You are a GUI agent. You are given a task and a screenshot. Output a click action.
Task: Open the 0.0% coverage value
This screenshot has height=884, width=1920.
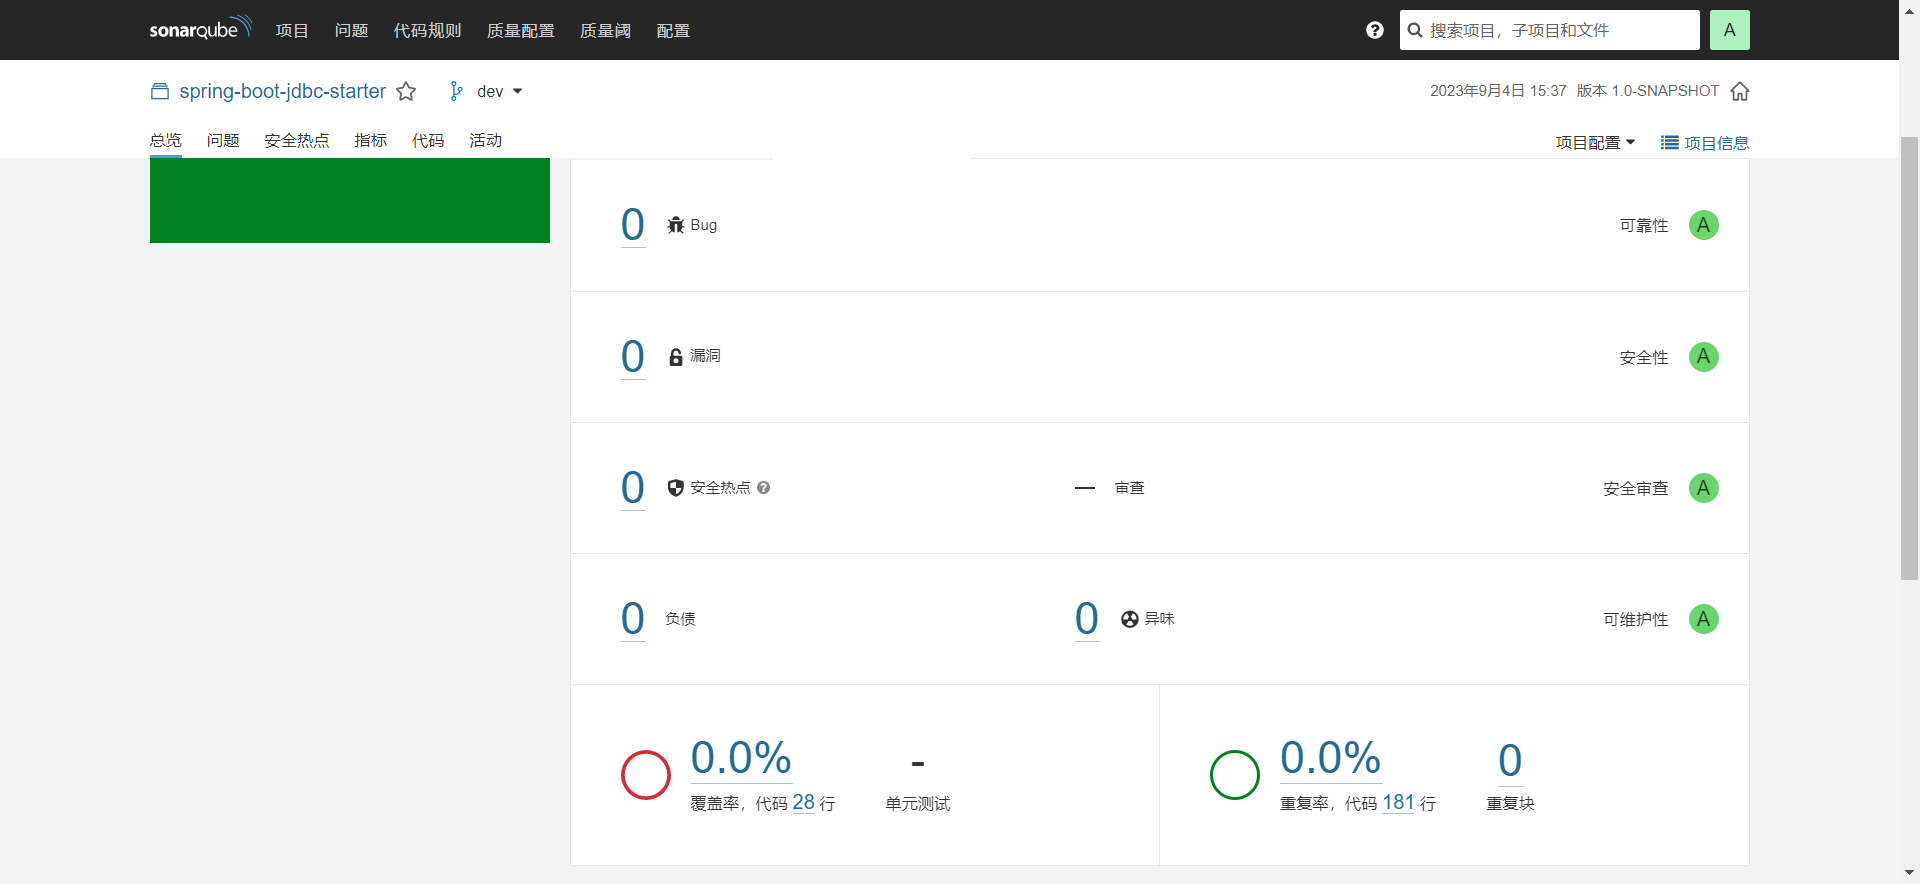pos(741,758)
